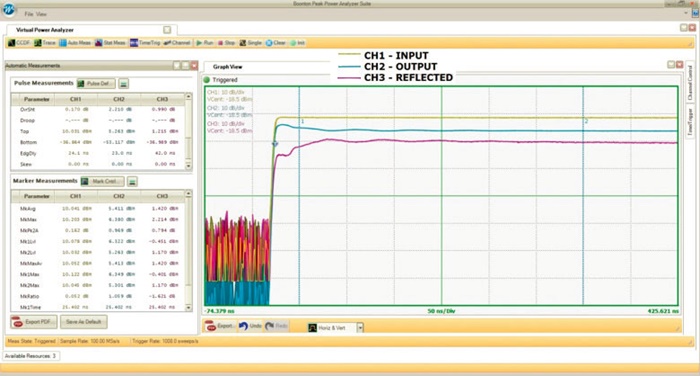Open Time/Trig settings
This screenshot has height=376, width=700.
pyautogui.click(x=145, y=43)
